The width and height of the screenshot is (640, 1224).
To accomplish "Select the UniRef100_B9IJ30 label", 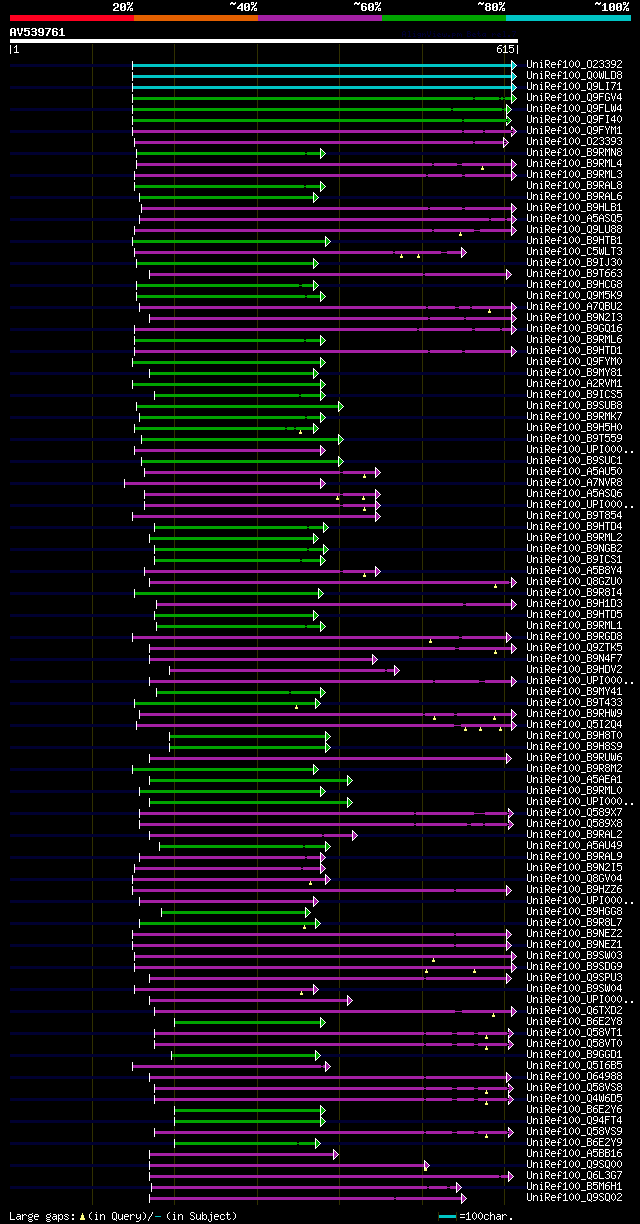I will pos(574,262).
